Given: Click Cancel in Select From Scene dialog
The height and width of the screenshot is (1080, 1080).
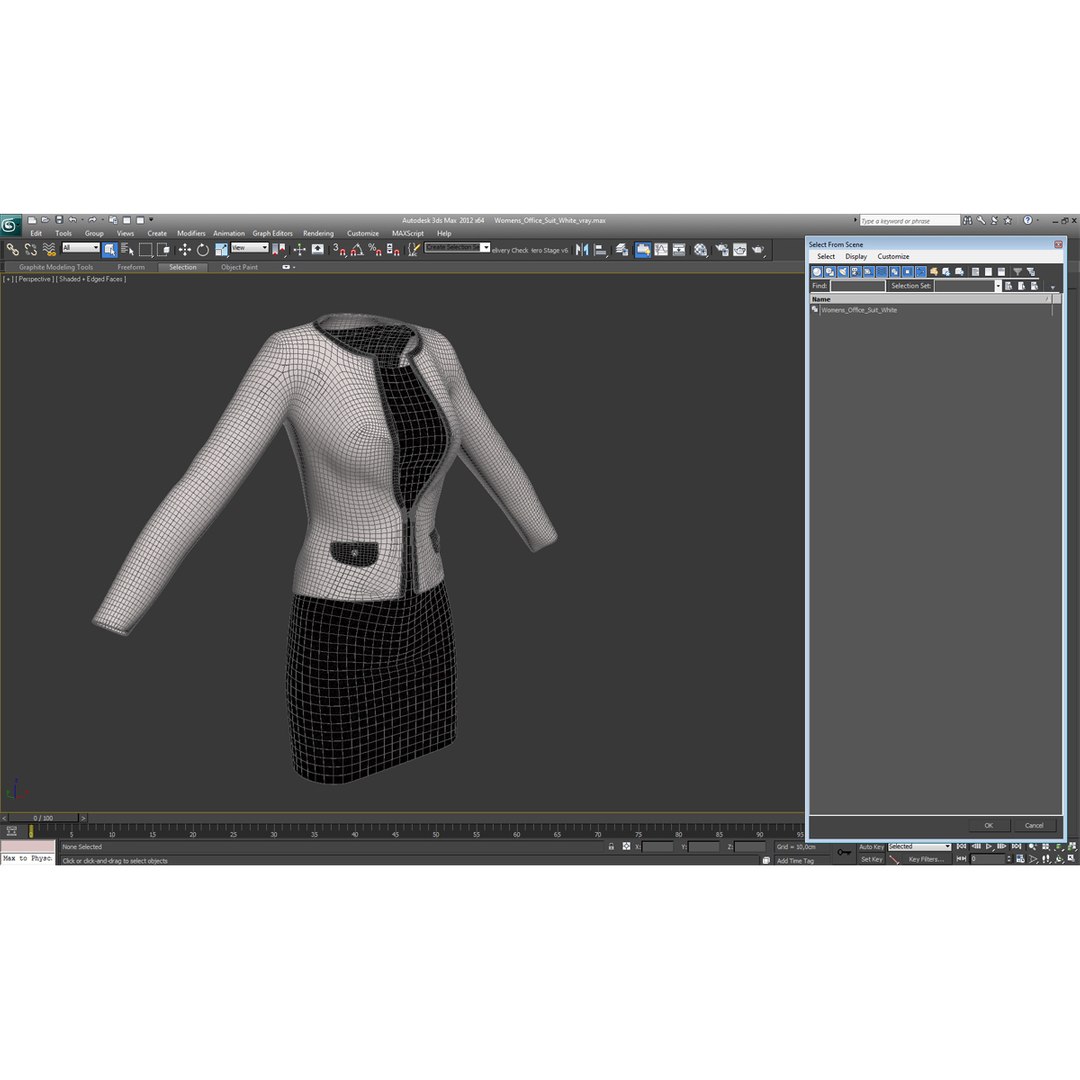Looking at the screenshot, I should 1034,825.
